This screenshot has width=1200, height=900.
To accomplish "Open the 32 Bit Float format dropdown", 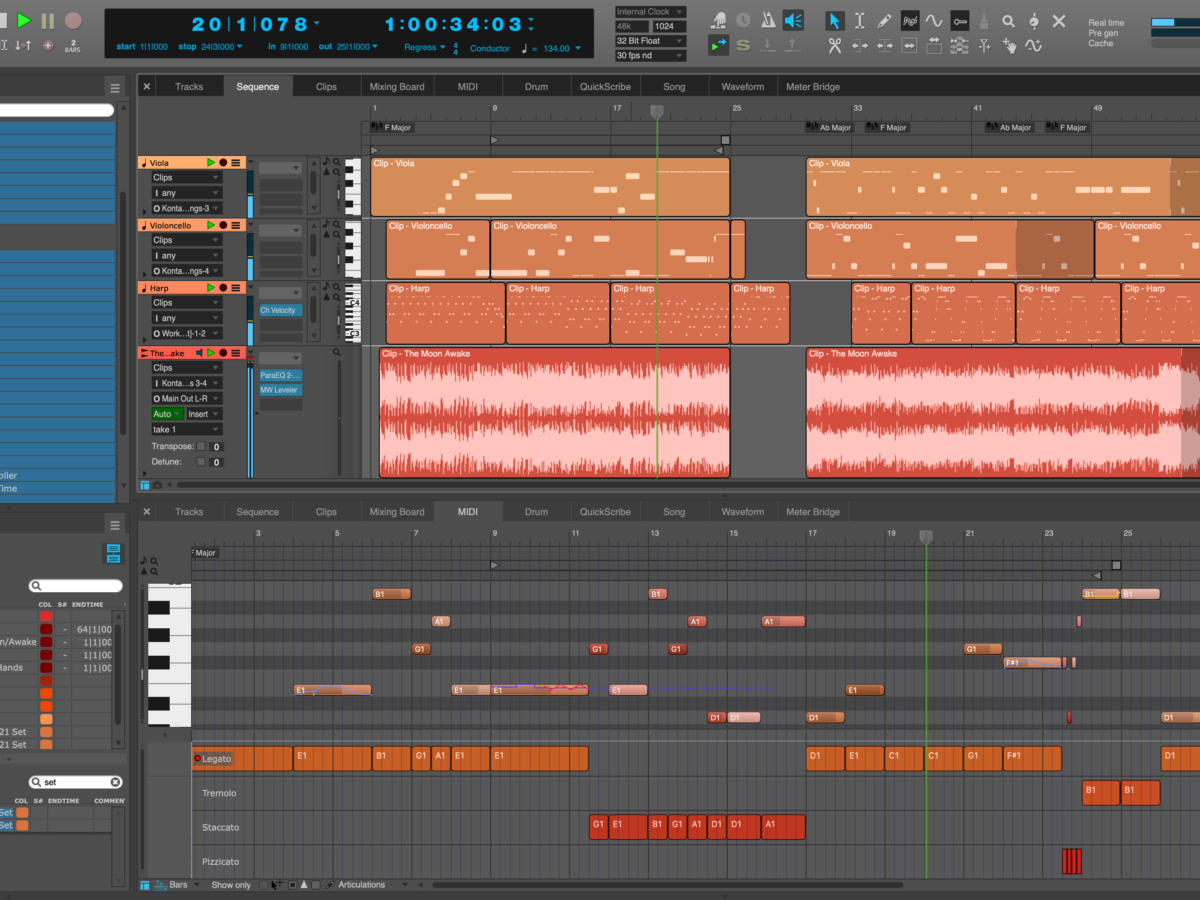I will [x=650, y=41].
